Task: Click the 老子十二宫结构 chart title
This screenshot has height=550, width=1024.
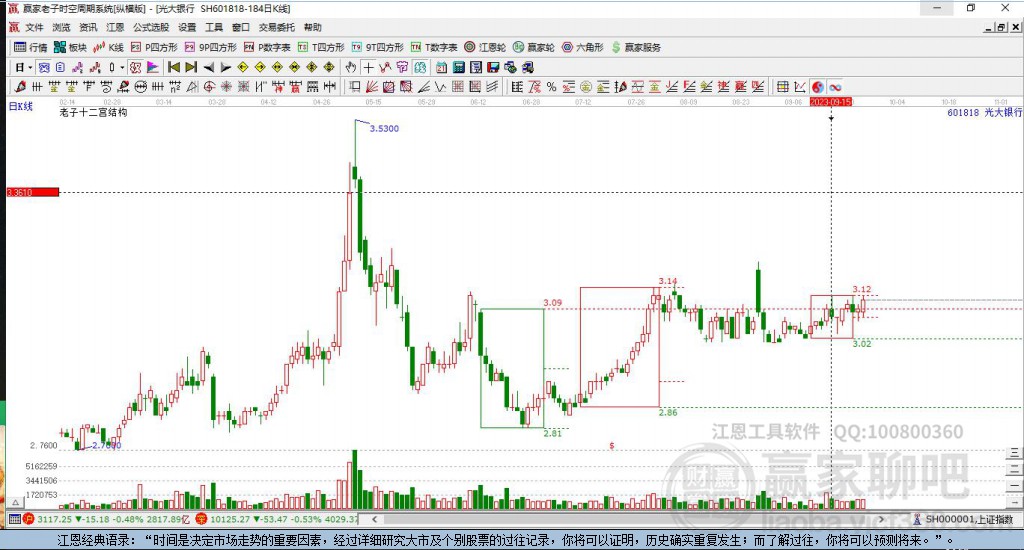Action: click(x=93, y=112)
